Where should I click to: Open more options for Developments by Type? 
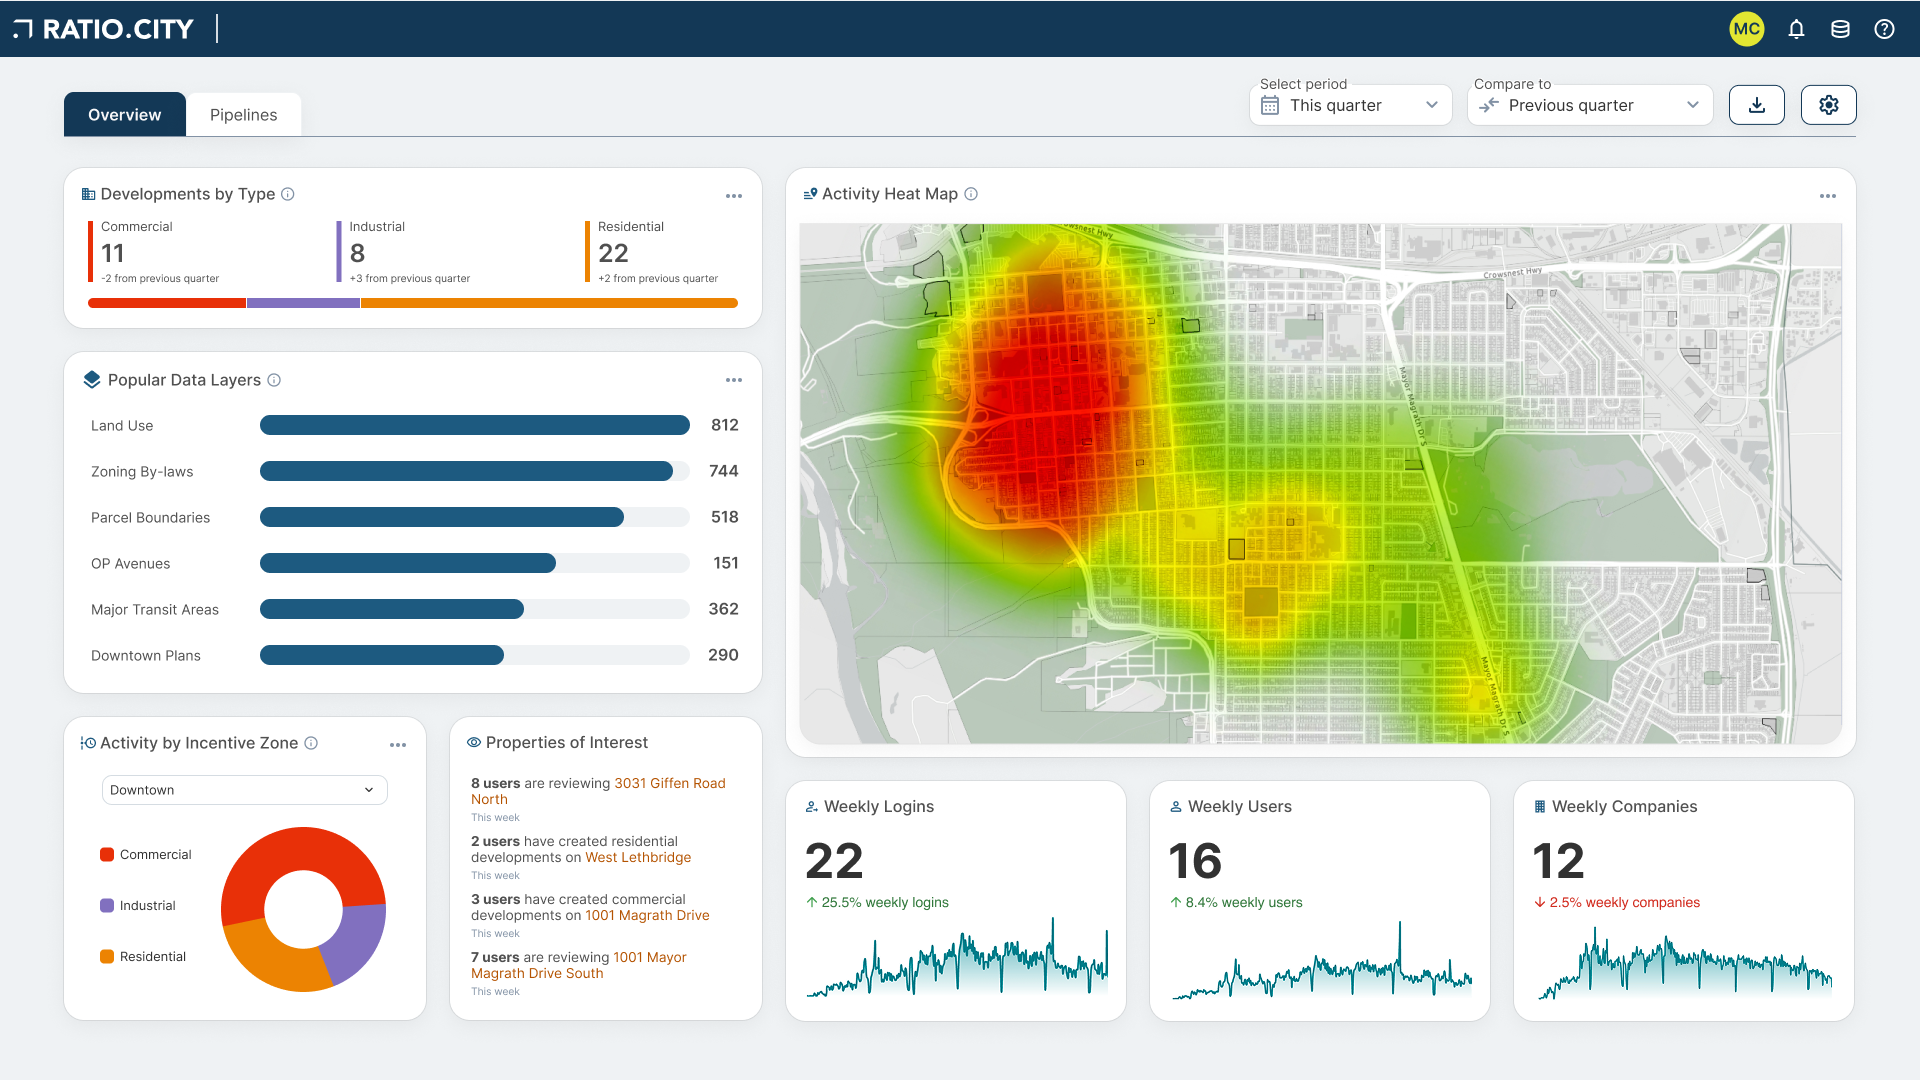point(734,196)
